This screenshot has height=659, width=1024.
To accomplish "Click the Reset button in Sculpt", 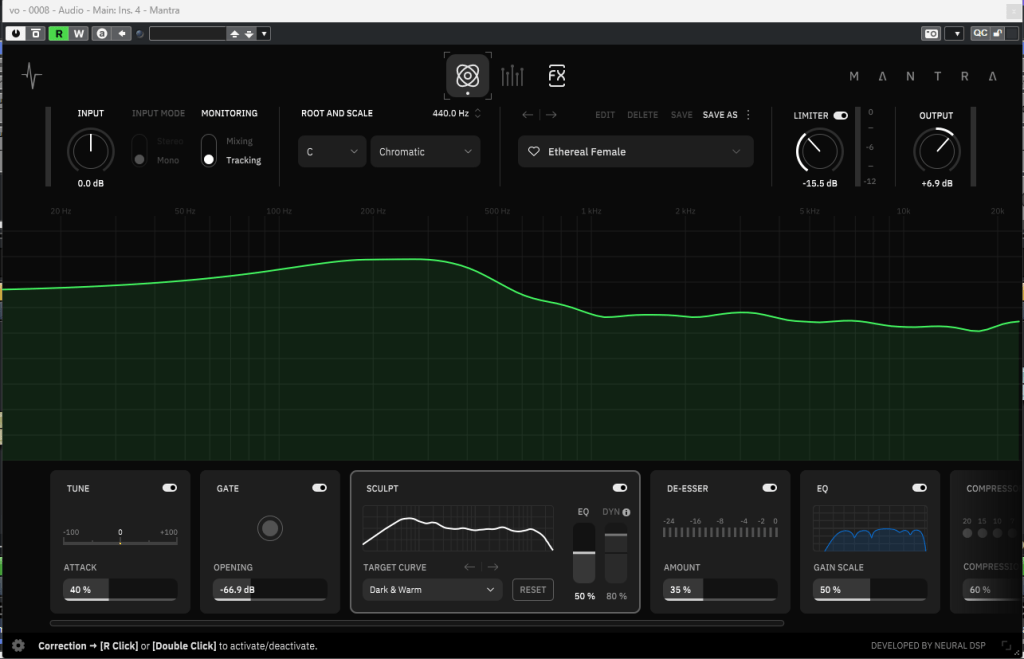I will coord(533,590).
